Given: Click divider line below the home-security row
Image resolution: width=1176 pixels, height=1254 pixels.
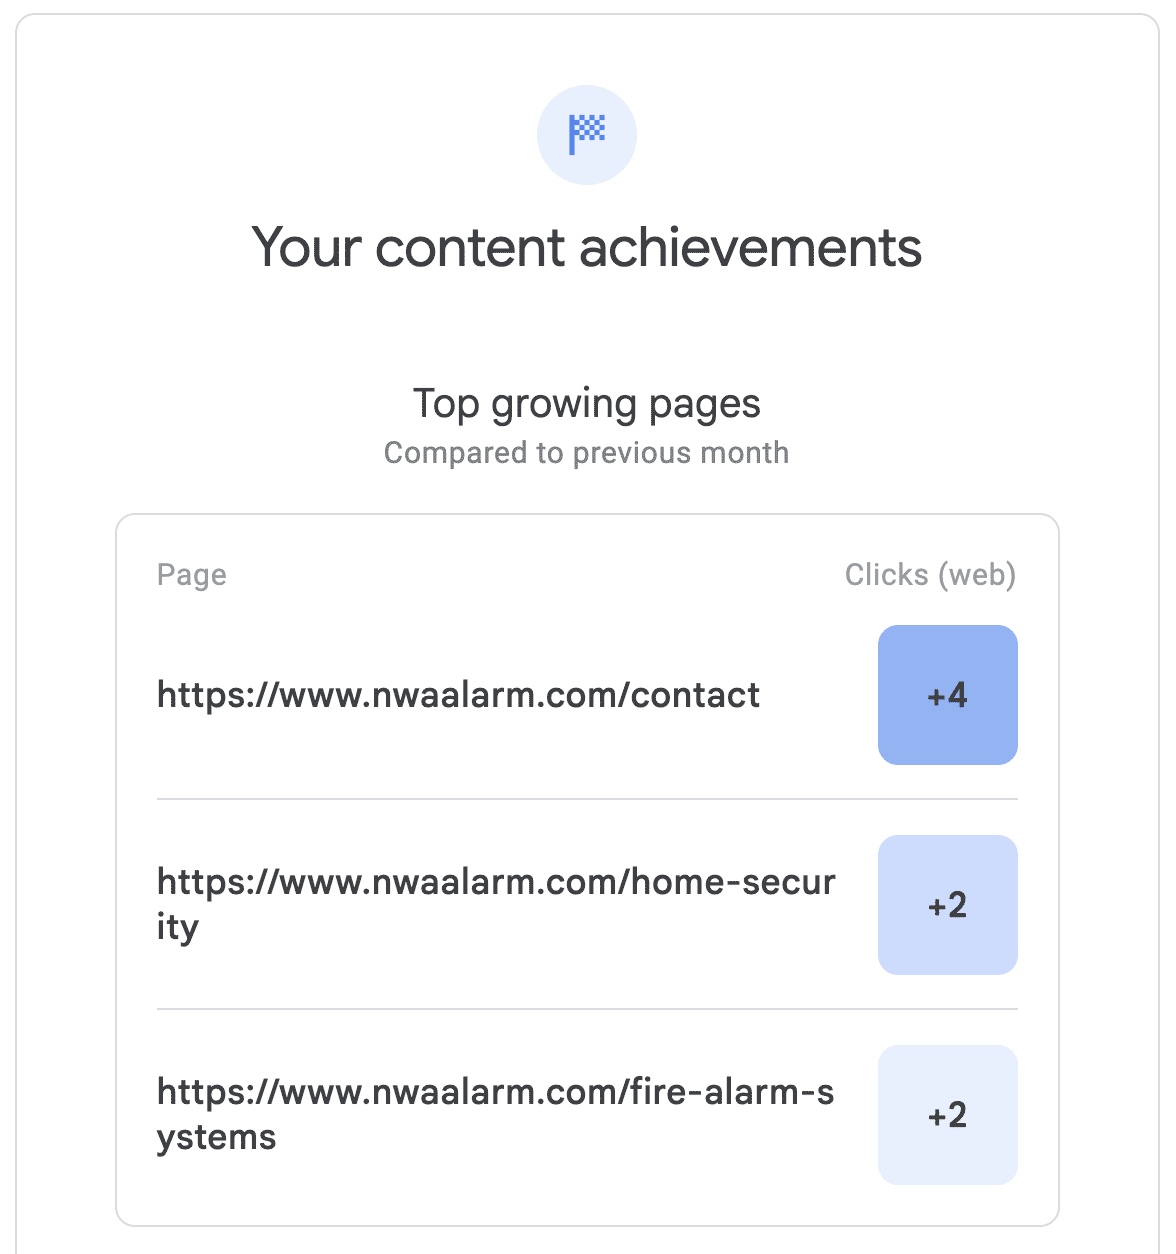Looking at the screenshot, I should point(587,1009).
